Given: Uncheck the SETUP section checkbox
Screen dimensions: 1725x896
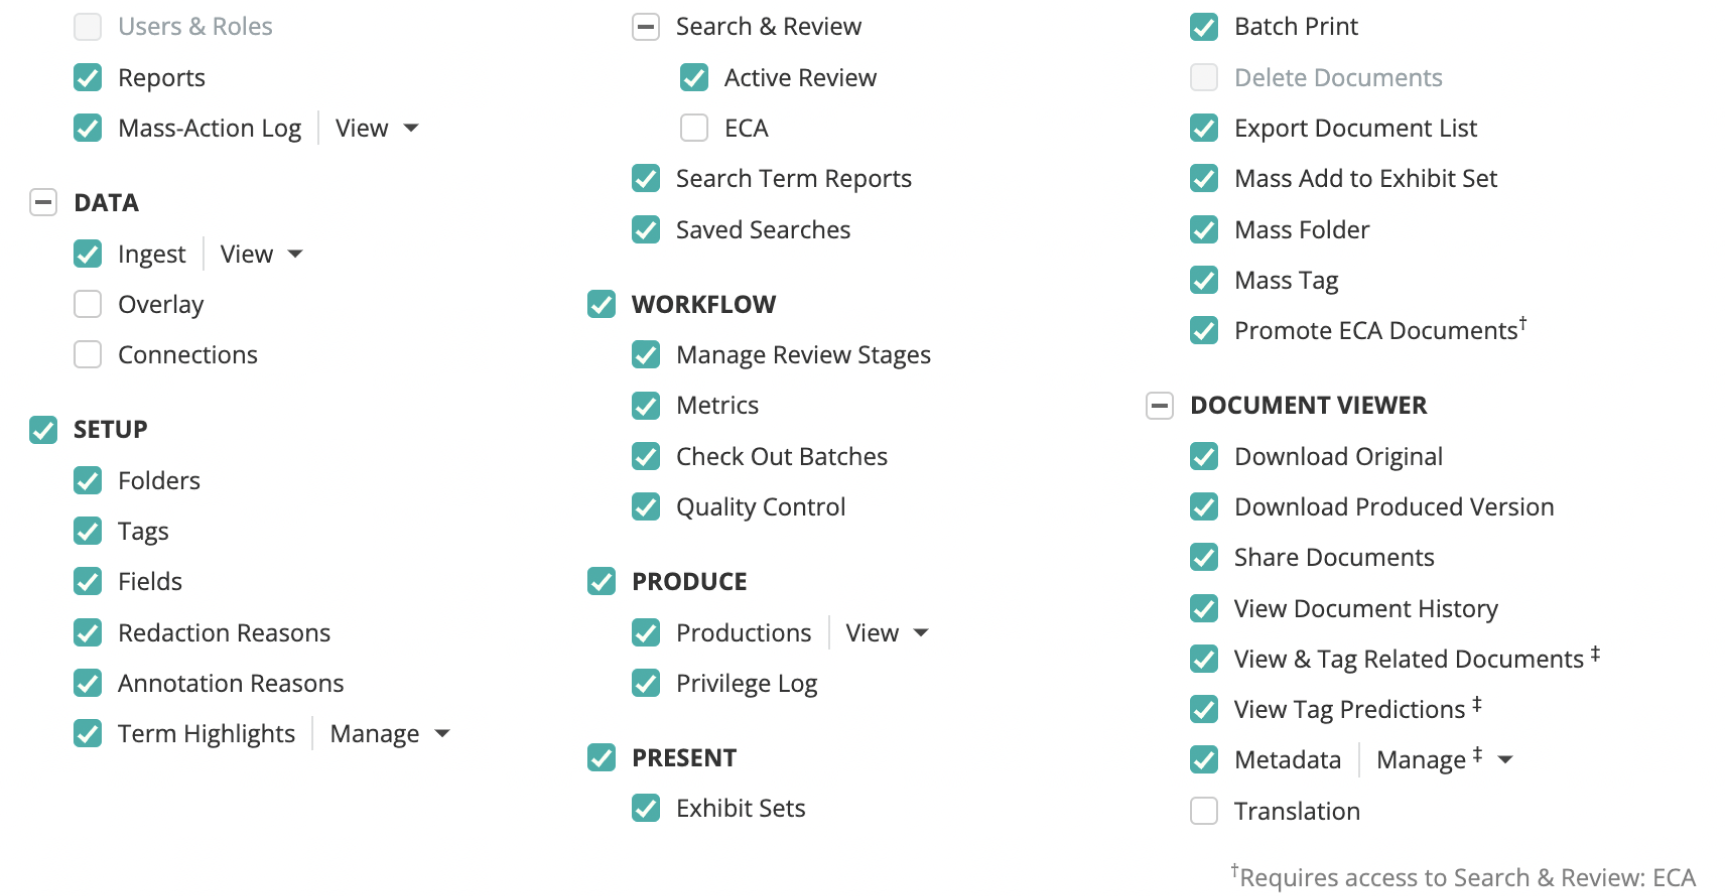Looking at the screenshot, I should point(43,430).
